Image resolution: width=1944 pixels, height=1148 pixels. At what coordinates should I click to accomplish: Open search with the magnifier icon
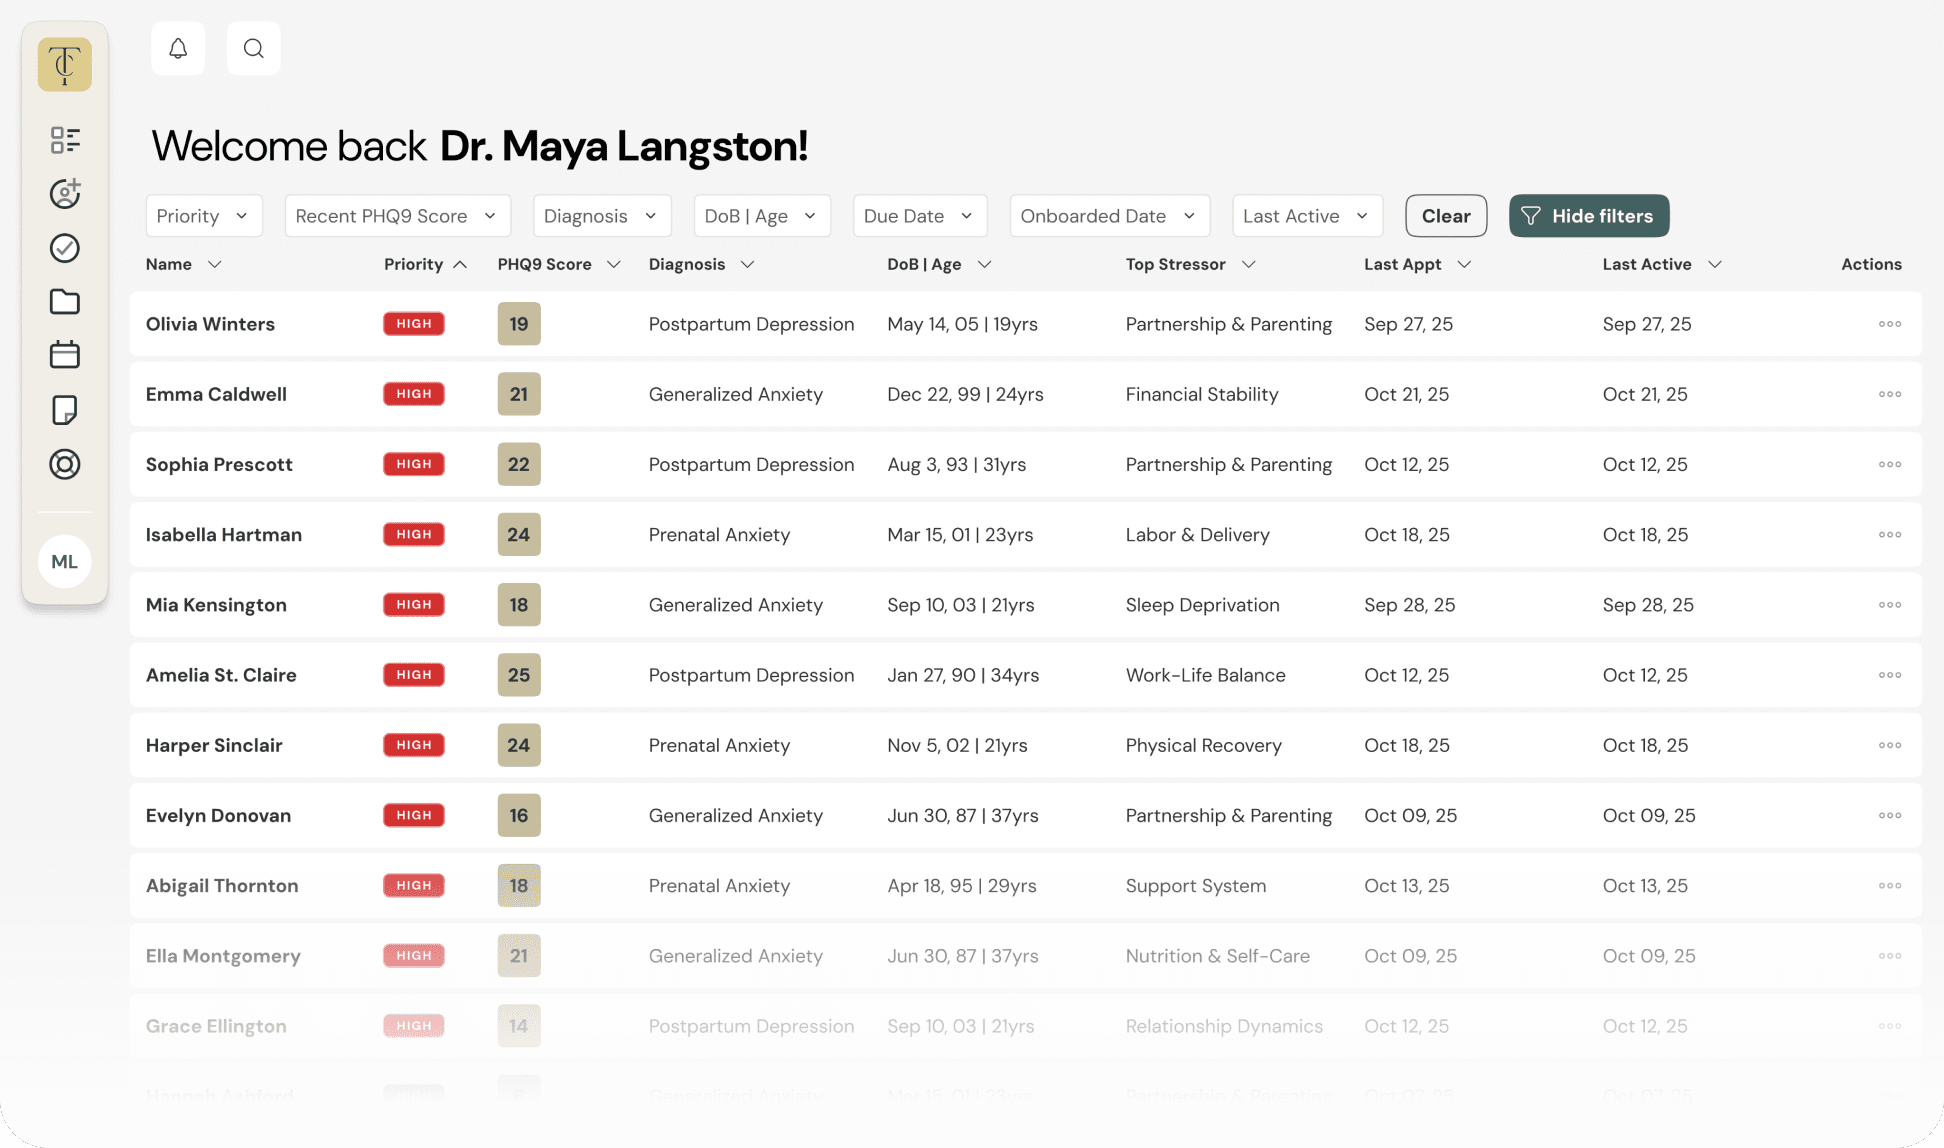(x=254, y=49)
